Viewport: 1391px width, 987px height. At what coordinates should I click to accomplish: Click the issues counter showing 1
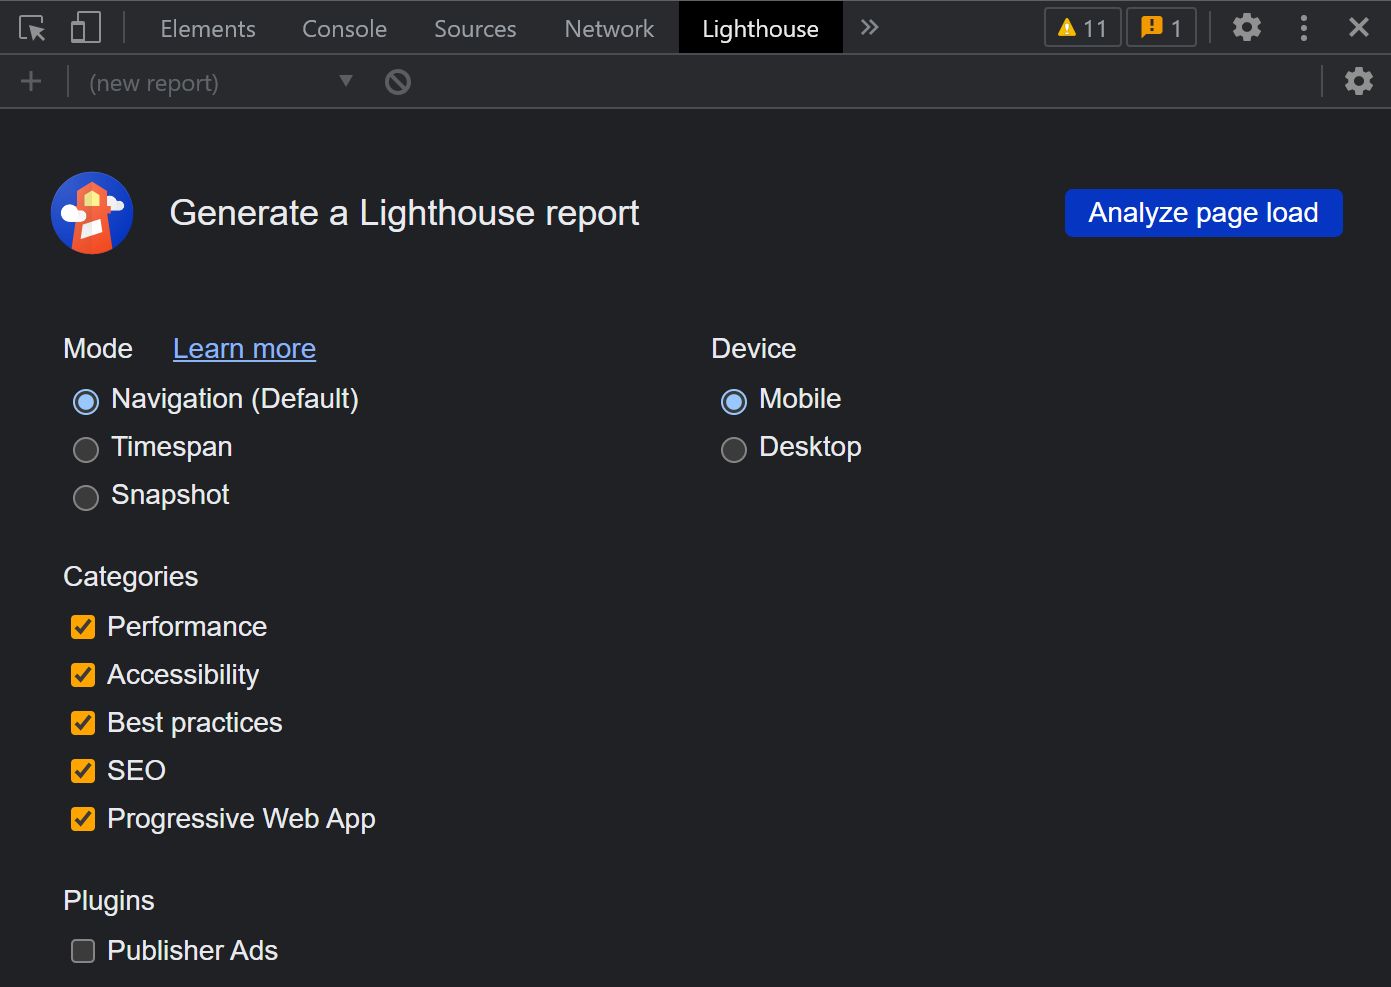tap(1161, 28)
